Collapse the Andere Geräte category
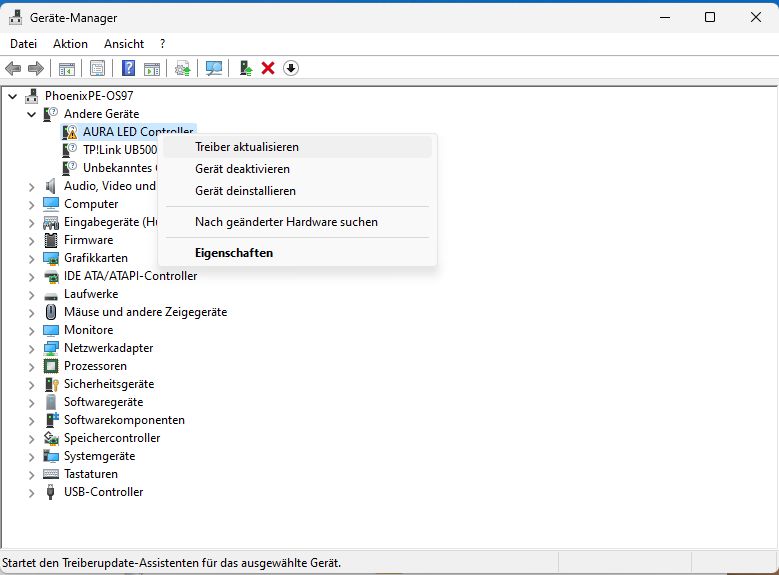This screenshot has height=575, width=779. tap(31, 114)
